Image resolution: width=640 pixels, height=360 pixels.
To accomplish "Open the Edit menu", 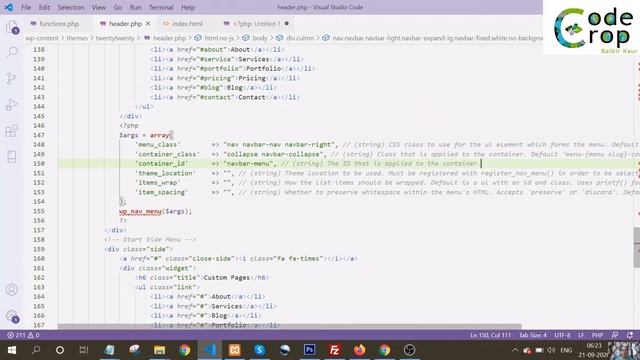I will (44, 7).
